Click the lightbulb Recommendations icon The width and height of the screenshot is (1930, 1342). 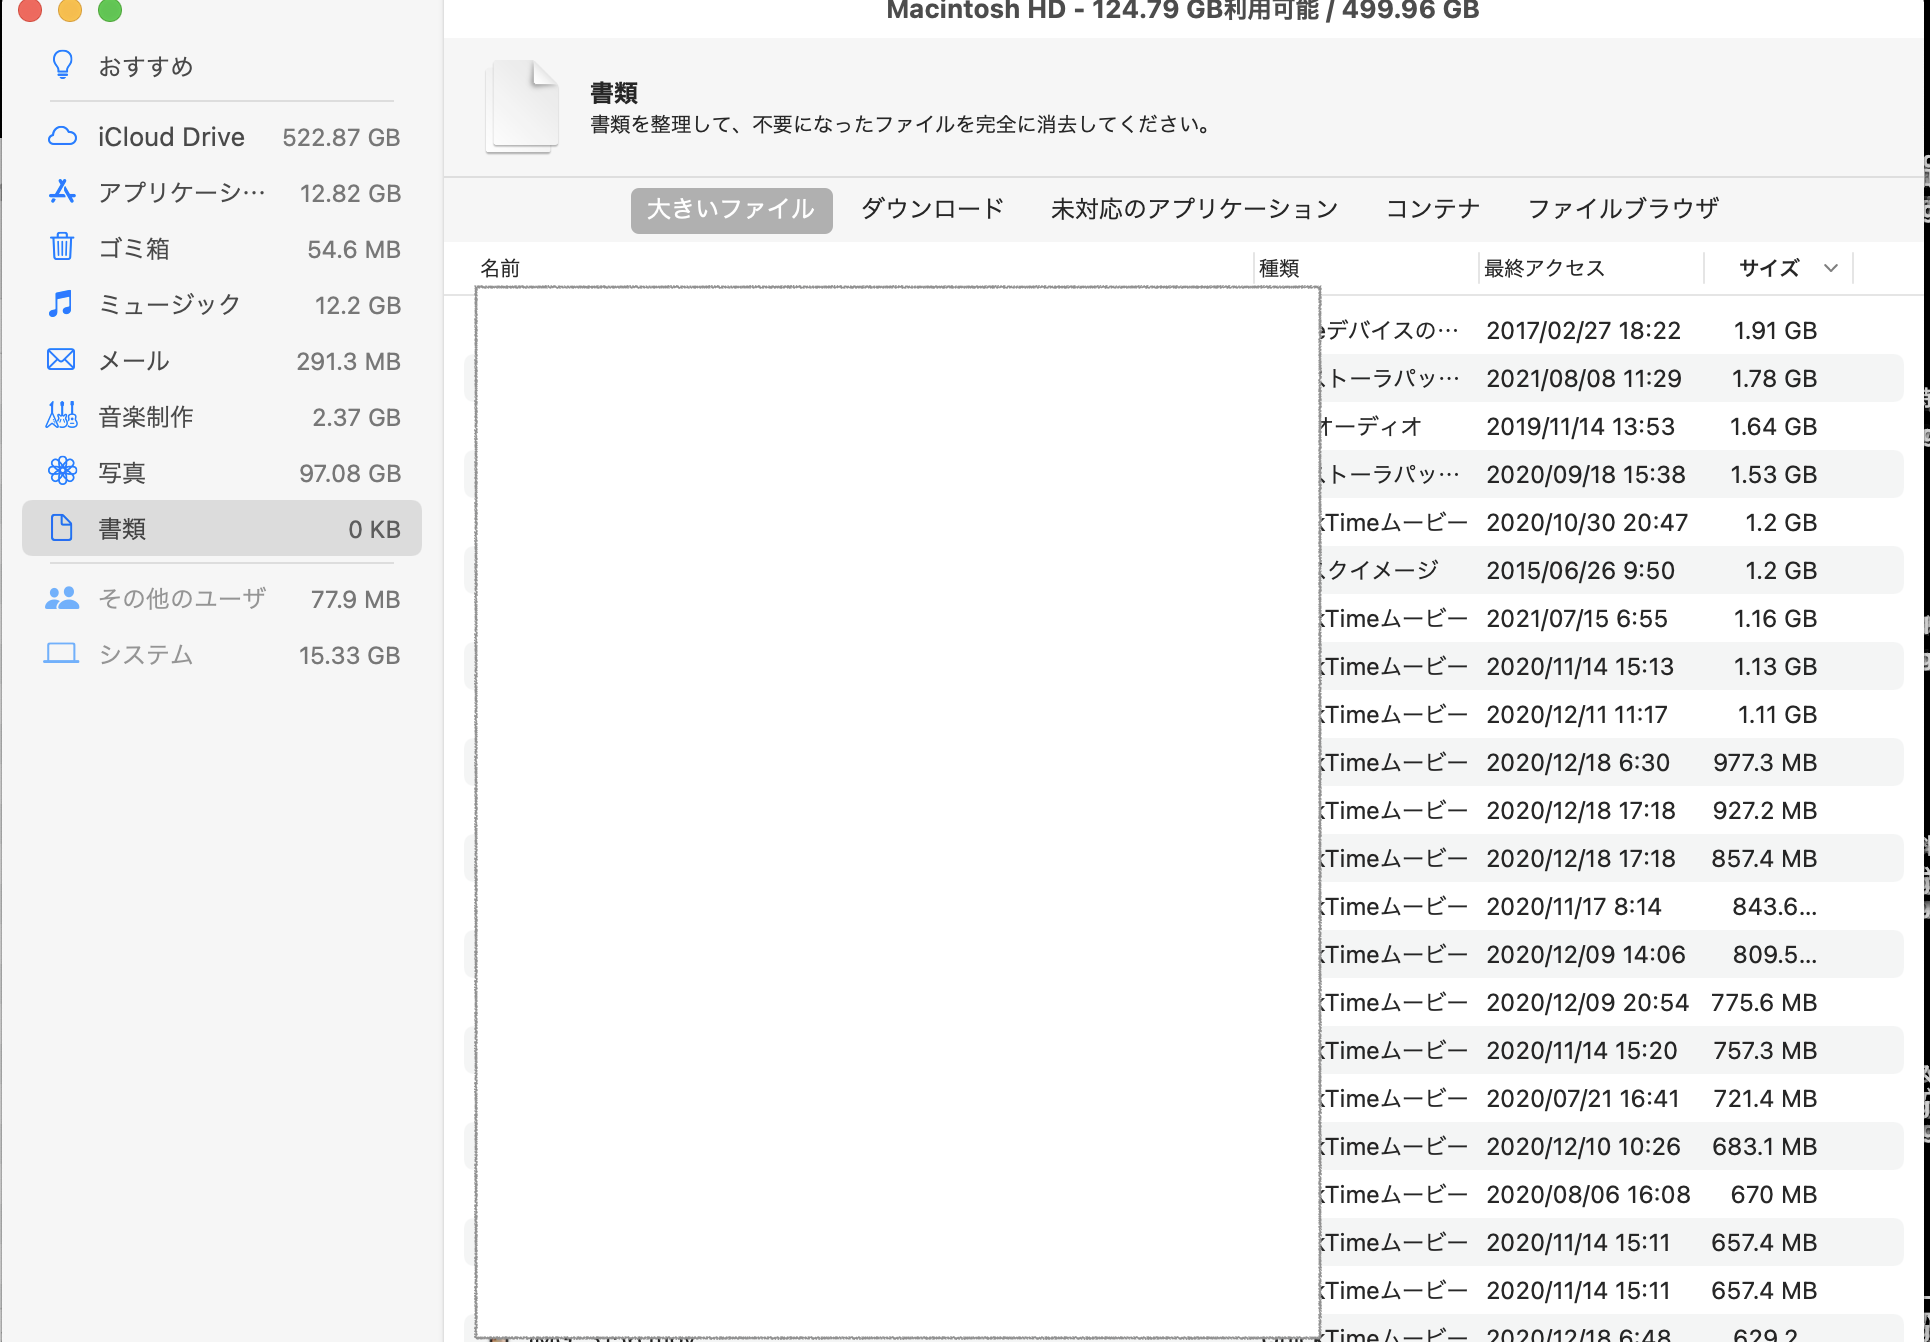pyautogui.click(x=62, y=65)
